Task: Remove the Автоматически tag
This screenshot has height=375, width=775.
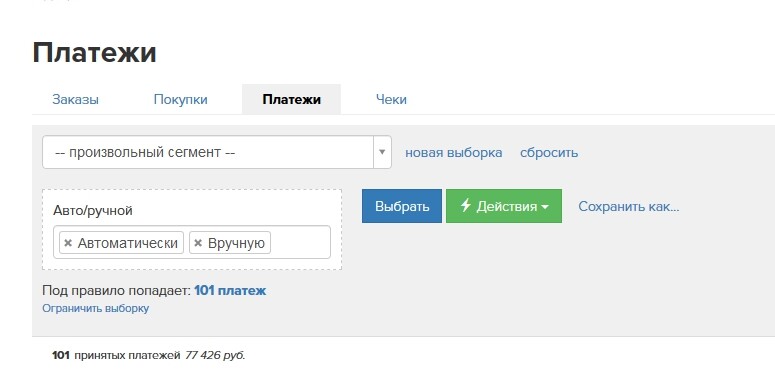Action: coord(68,243)
